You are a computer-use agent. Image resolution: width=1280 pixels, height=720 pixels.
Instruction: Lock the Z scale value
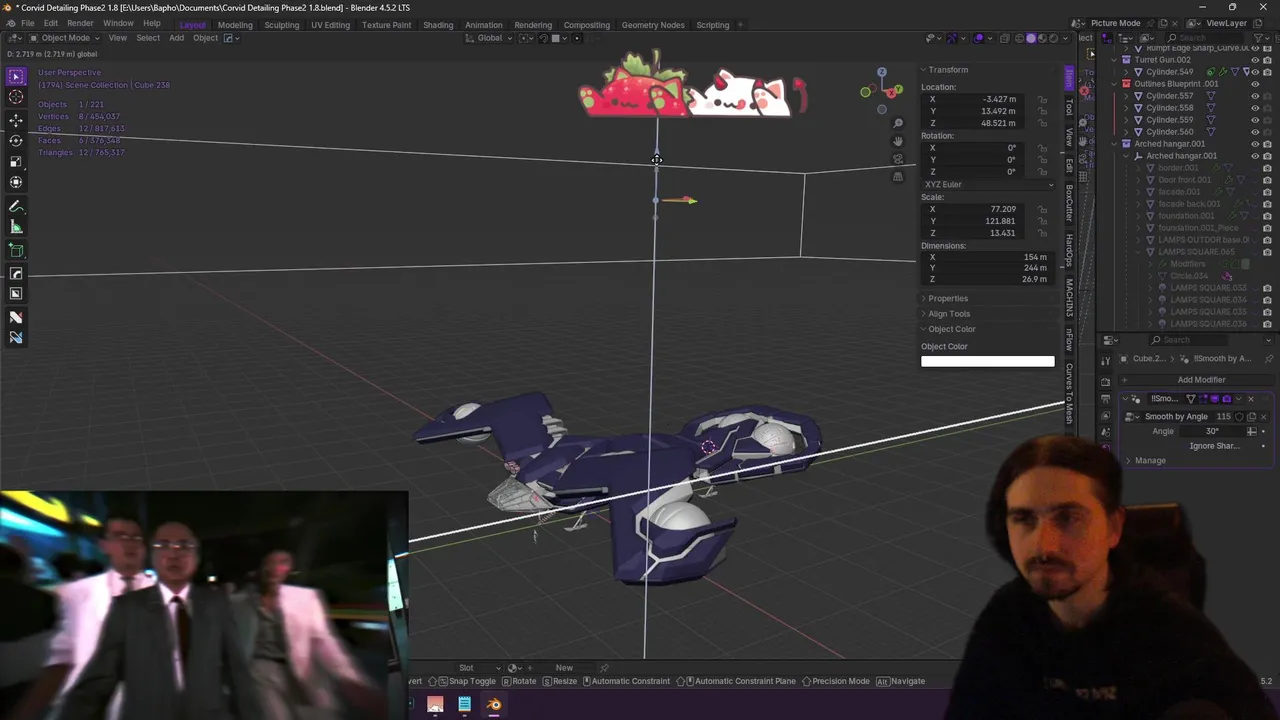[1043, 233]
